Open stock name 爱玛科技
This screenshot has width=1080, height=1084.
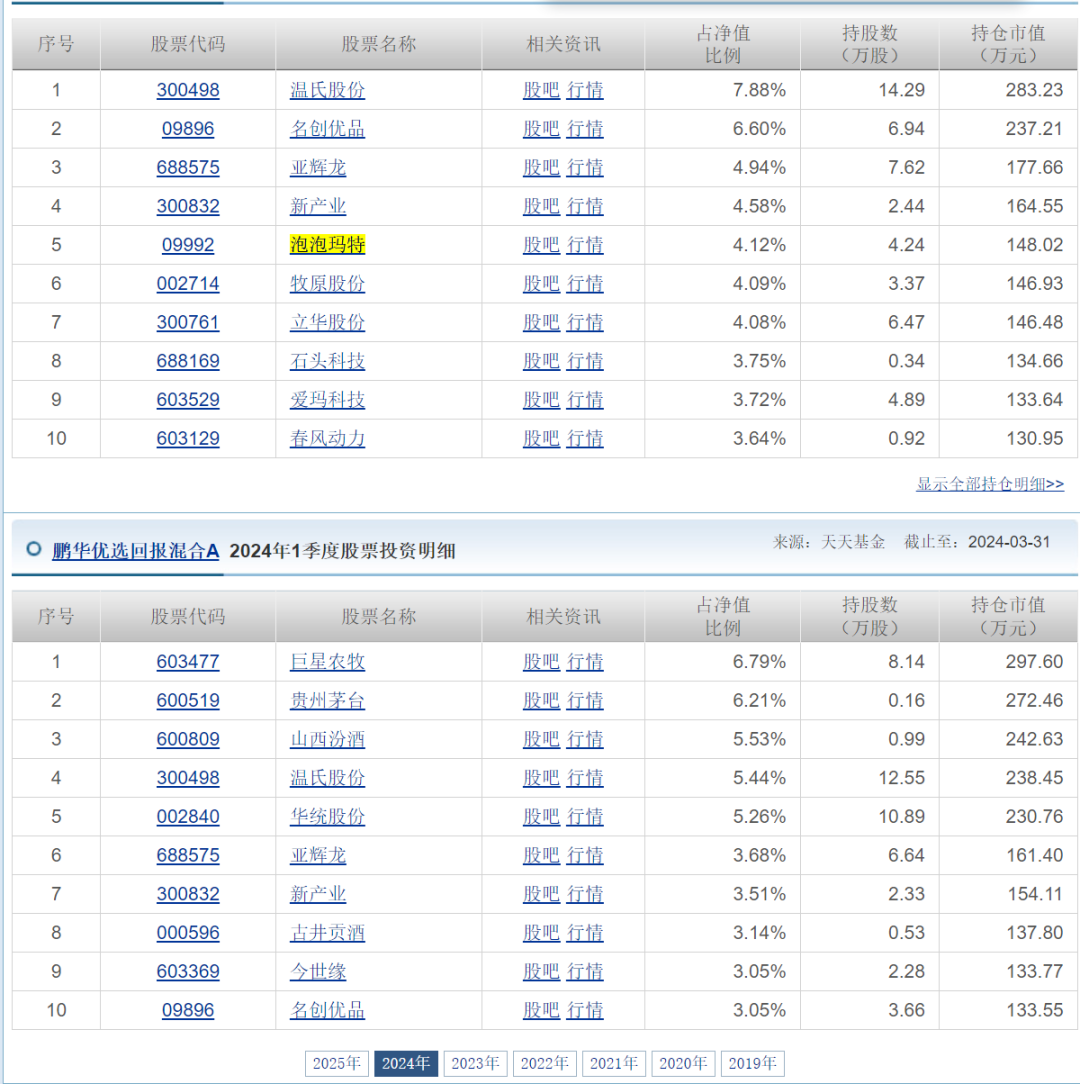pos(327,400)
